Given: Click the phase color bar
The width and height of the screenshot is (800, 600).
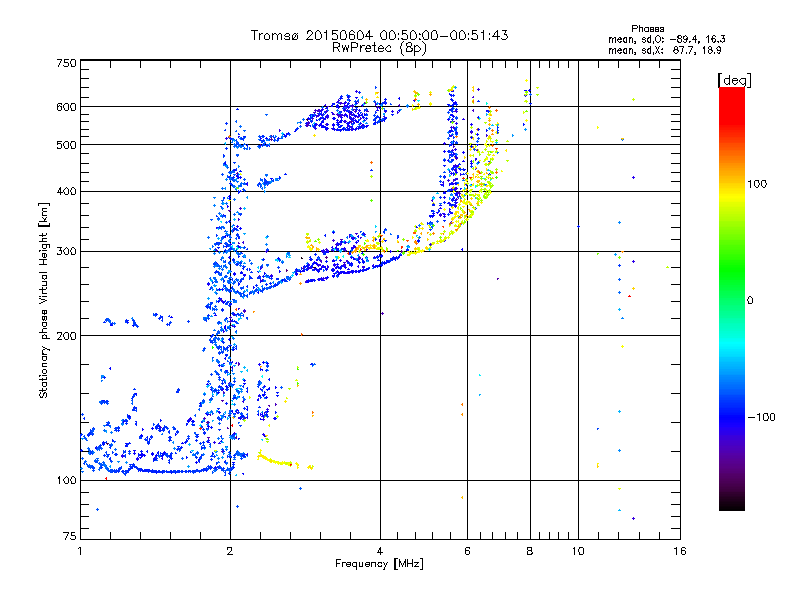Looking at the screenshot, I should 732,299.
